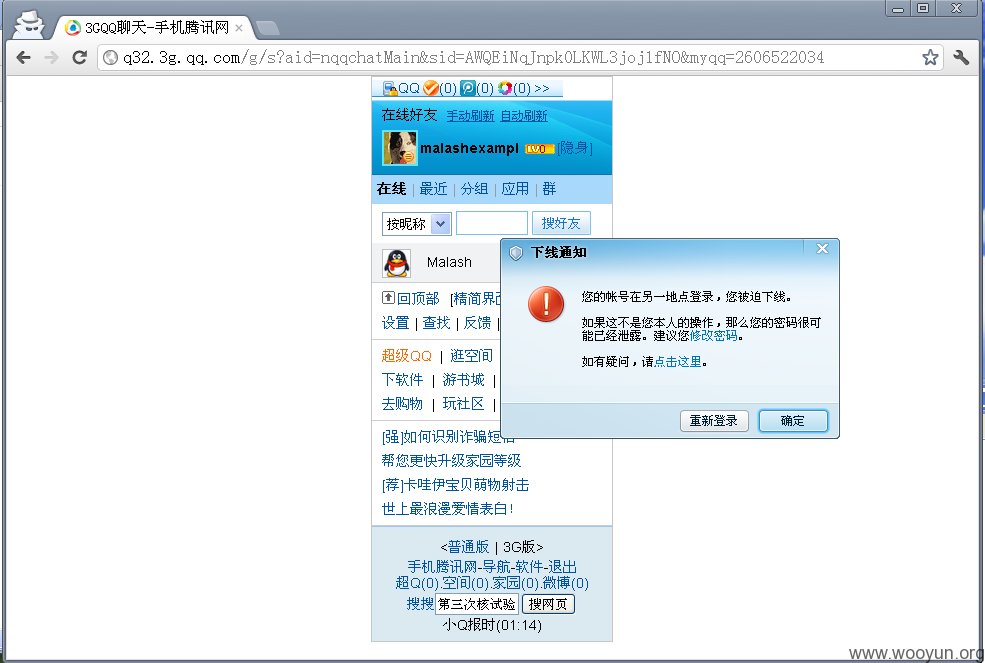The width and height of the screenshot is (985, 663).
Task: Click the 搜搜 search input field
Action: tap(477, 605)
